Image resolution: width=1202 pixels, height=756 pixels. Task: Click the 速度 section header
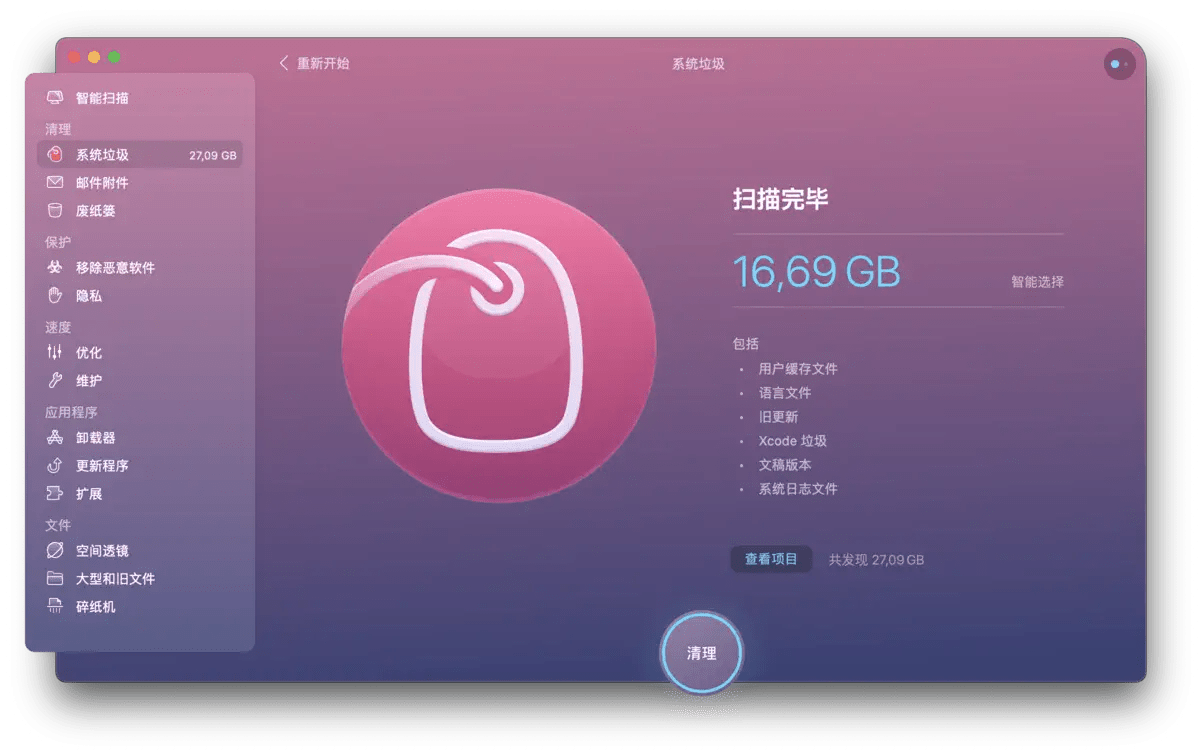pyautogui.click(x=58, y=328)
